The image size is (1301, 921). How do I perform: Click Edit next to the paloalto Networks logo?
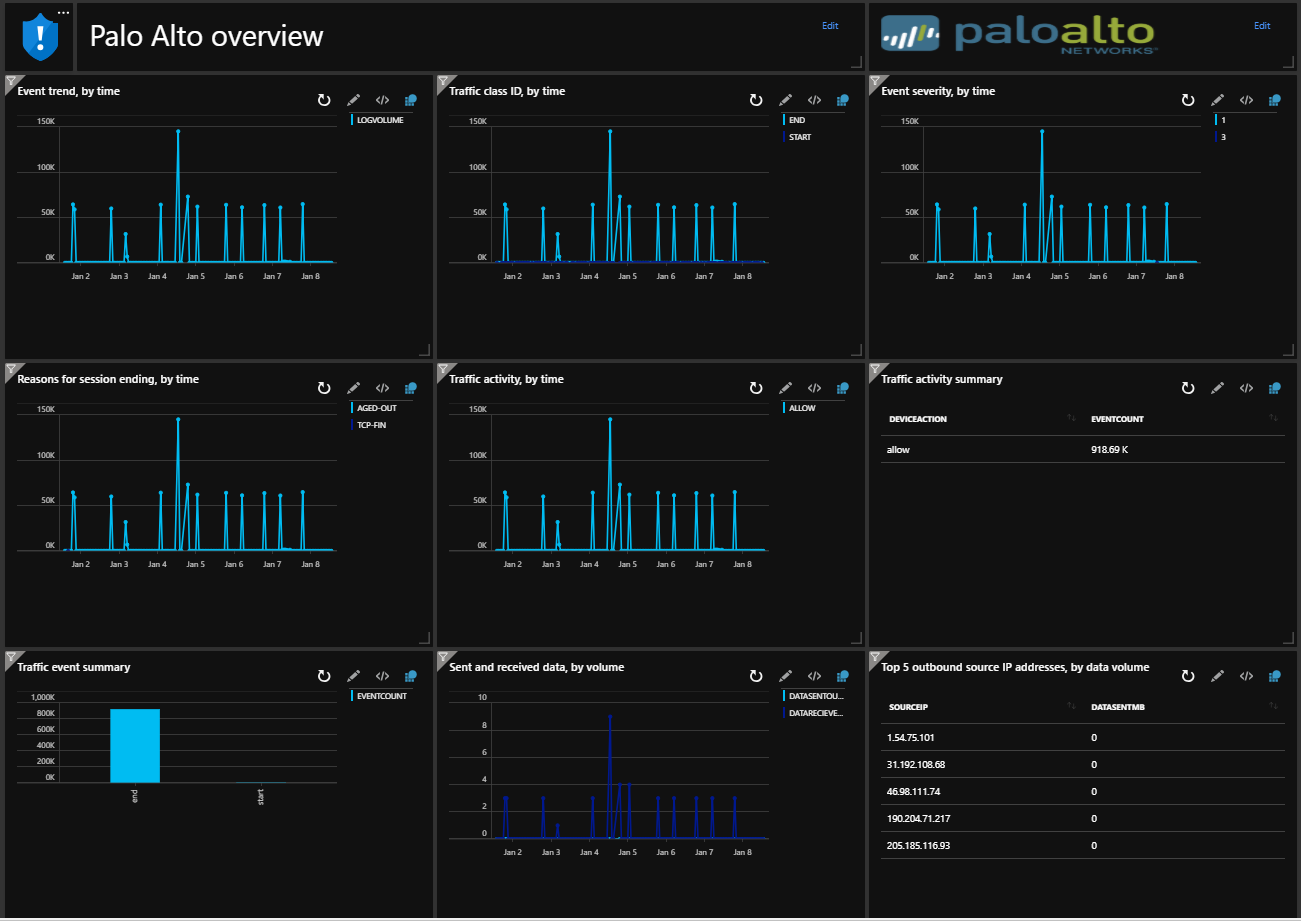pos(1262,26)
